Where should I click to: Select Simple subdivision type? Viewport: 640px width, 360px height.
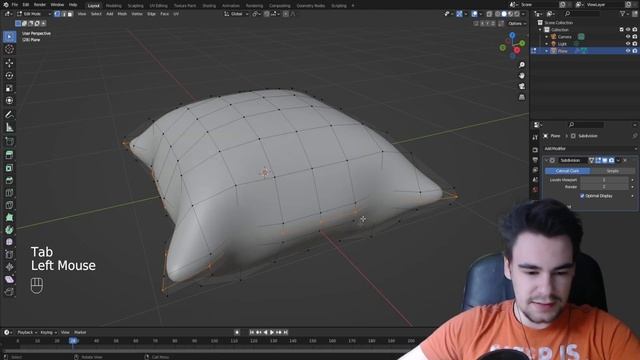pos(613,171)
